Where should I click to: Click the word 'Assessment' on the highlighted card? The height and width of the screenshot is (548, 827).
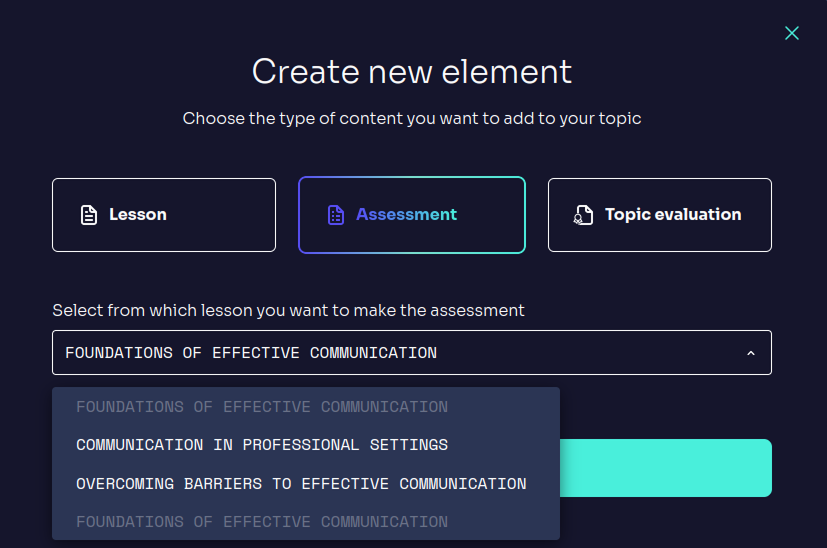coord(406,214)
